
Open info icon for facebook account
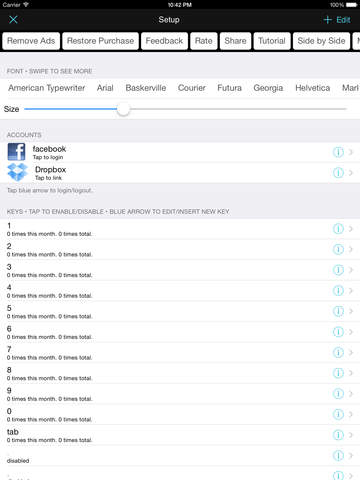(338, 152)
